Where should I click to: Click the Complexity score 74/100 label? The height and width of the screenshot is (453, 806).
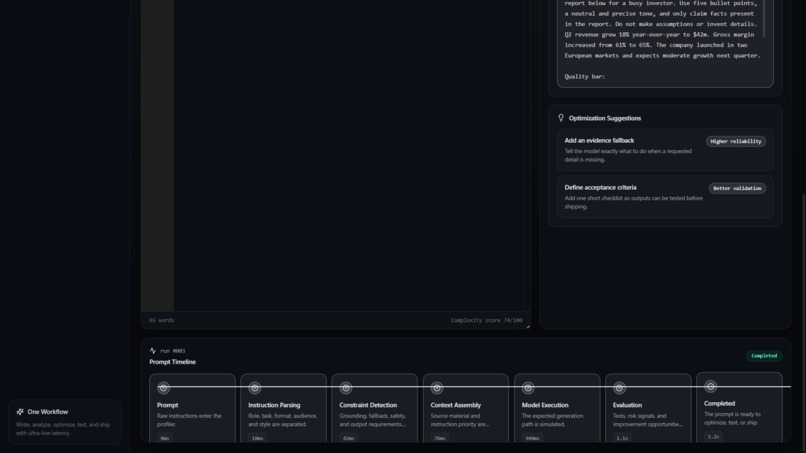(x=486, y=320)
